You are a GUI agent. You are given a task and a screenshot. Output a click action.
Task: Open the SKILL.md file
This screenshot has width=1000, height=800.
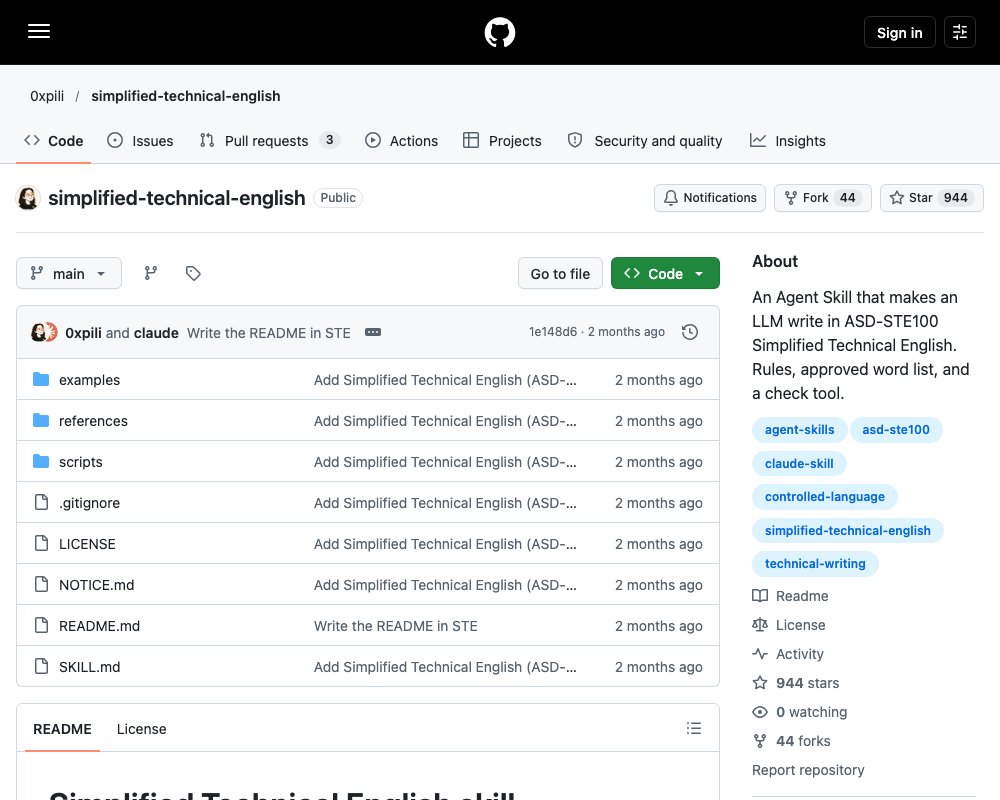point(89,667)
